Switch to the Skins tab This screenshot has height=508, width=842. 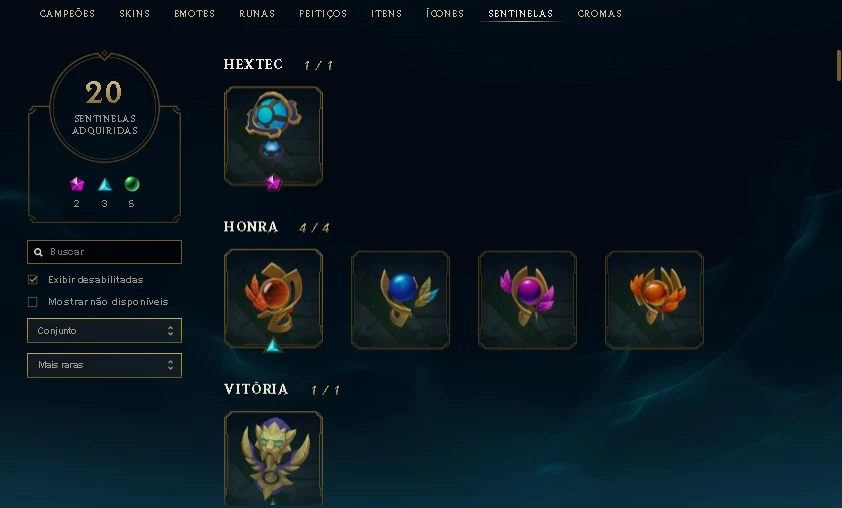[134, 13]
